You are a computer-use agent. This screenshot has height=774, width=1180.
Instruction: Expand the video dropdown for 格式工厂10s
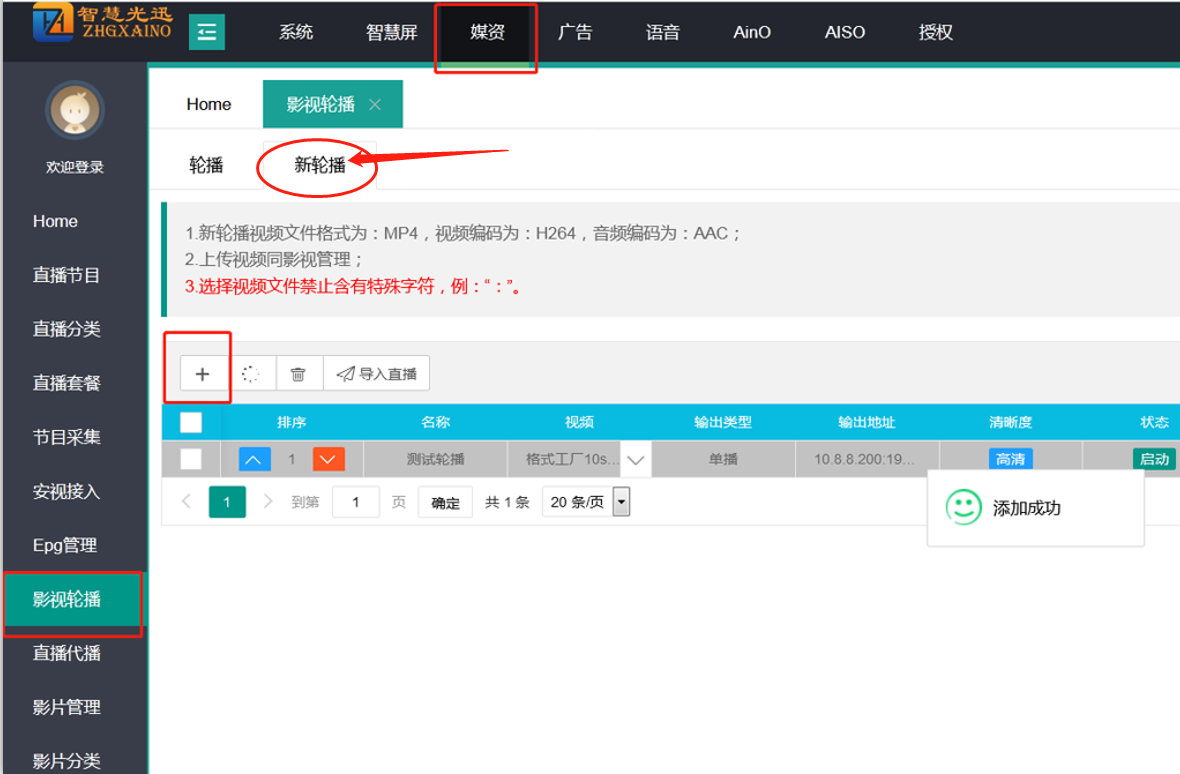(x=636, y=460)
